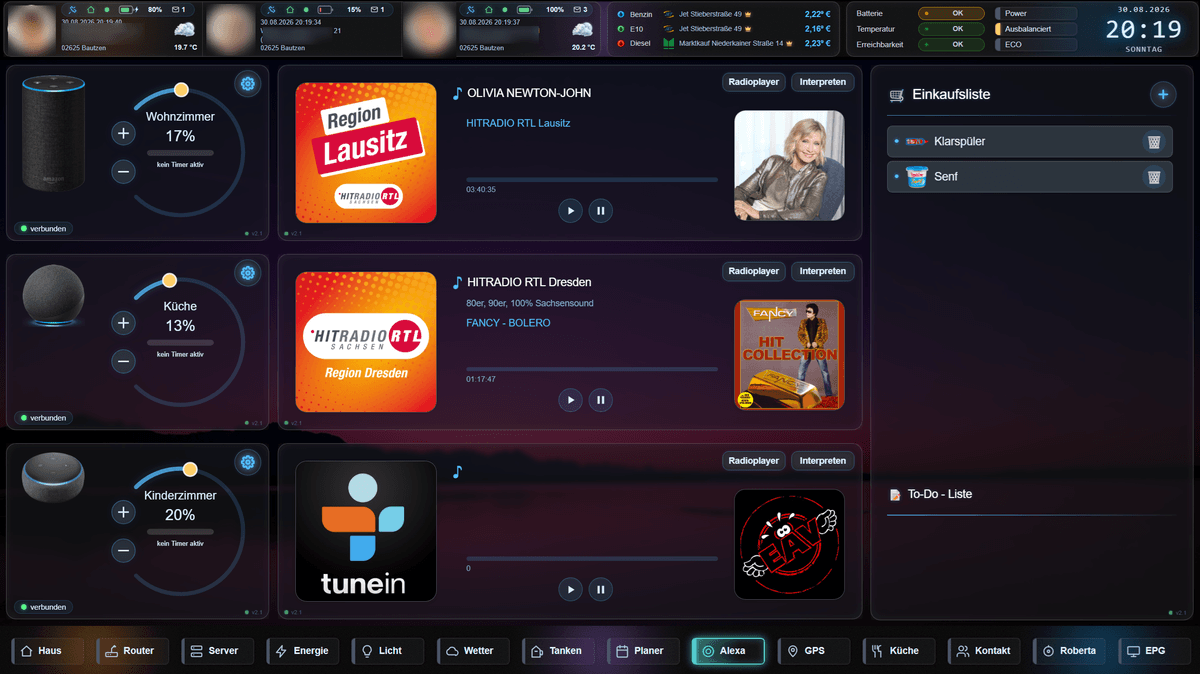1200x674 pixels.
Task: Click the Wohnzimmer volume dial knob
Action: tap(181, 90)
